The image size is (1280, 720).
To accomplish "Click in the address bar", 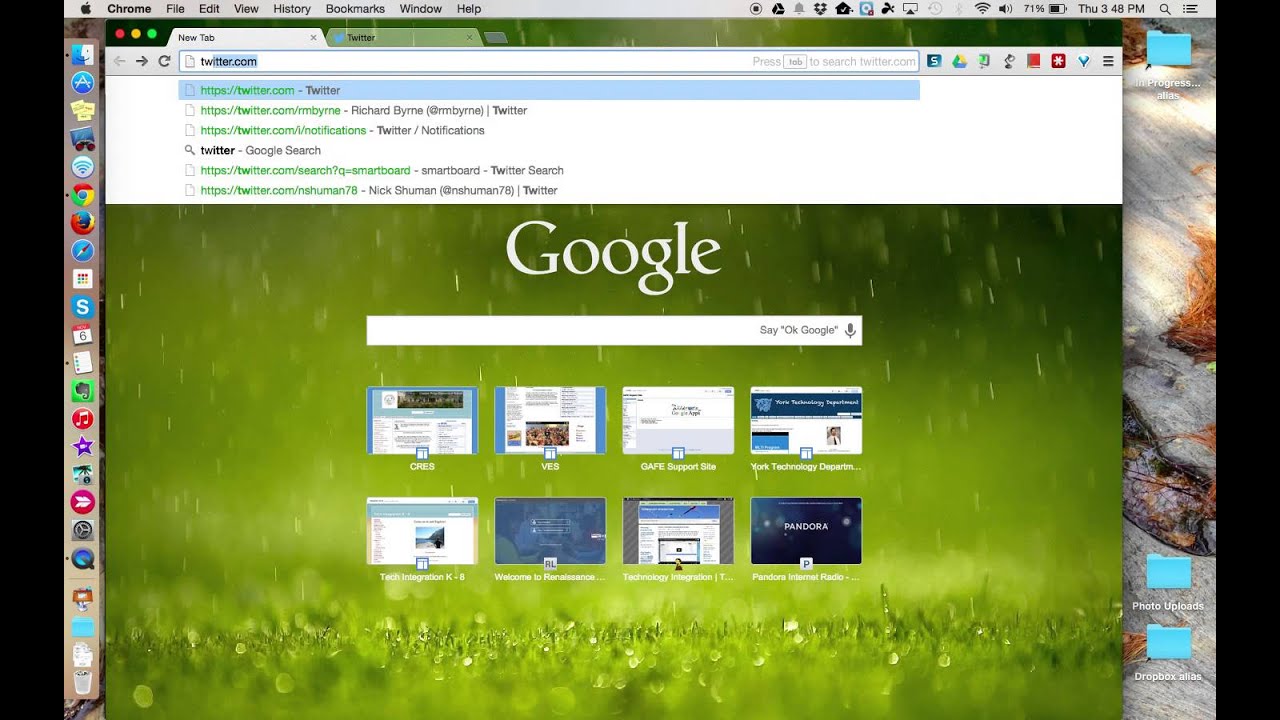I will 549,61.
